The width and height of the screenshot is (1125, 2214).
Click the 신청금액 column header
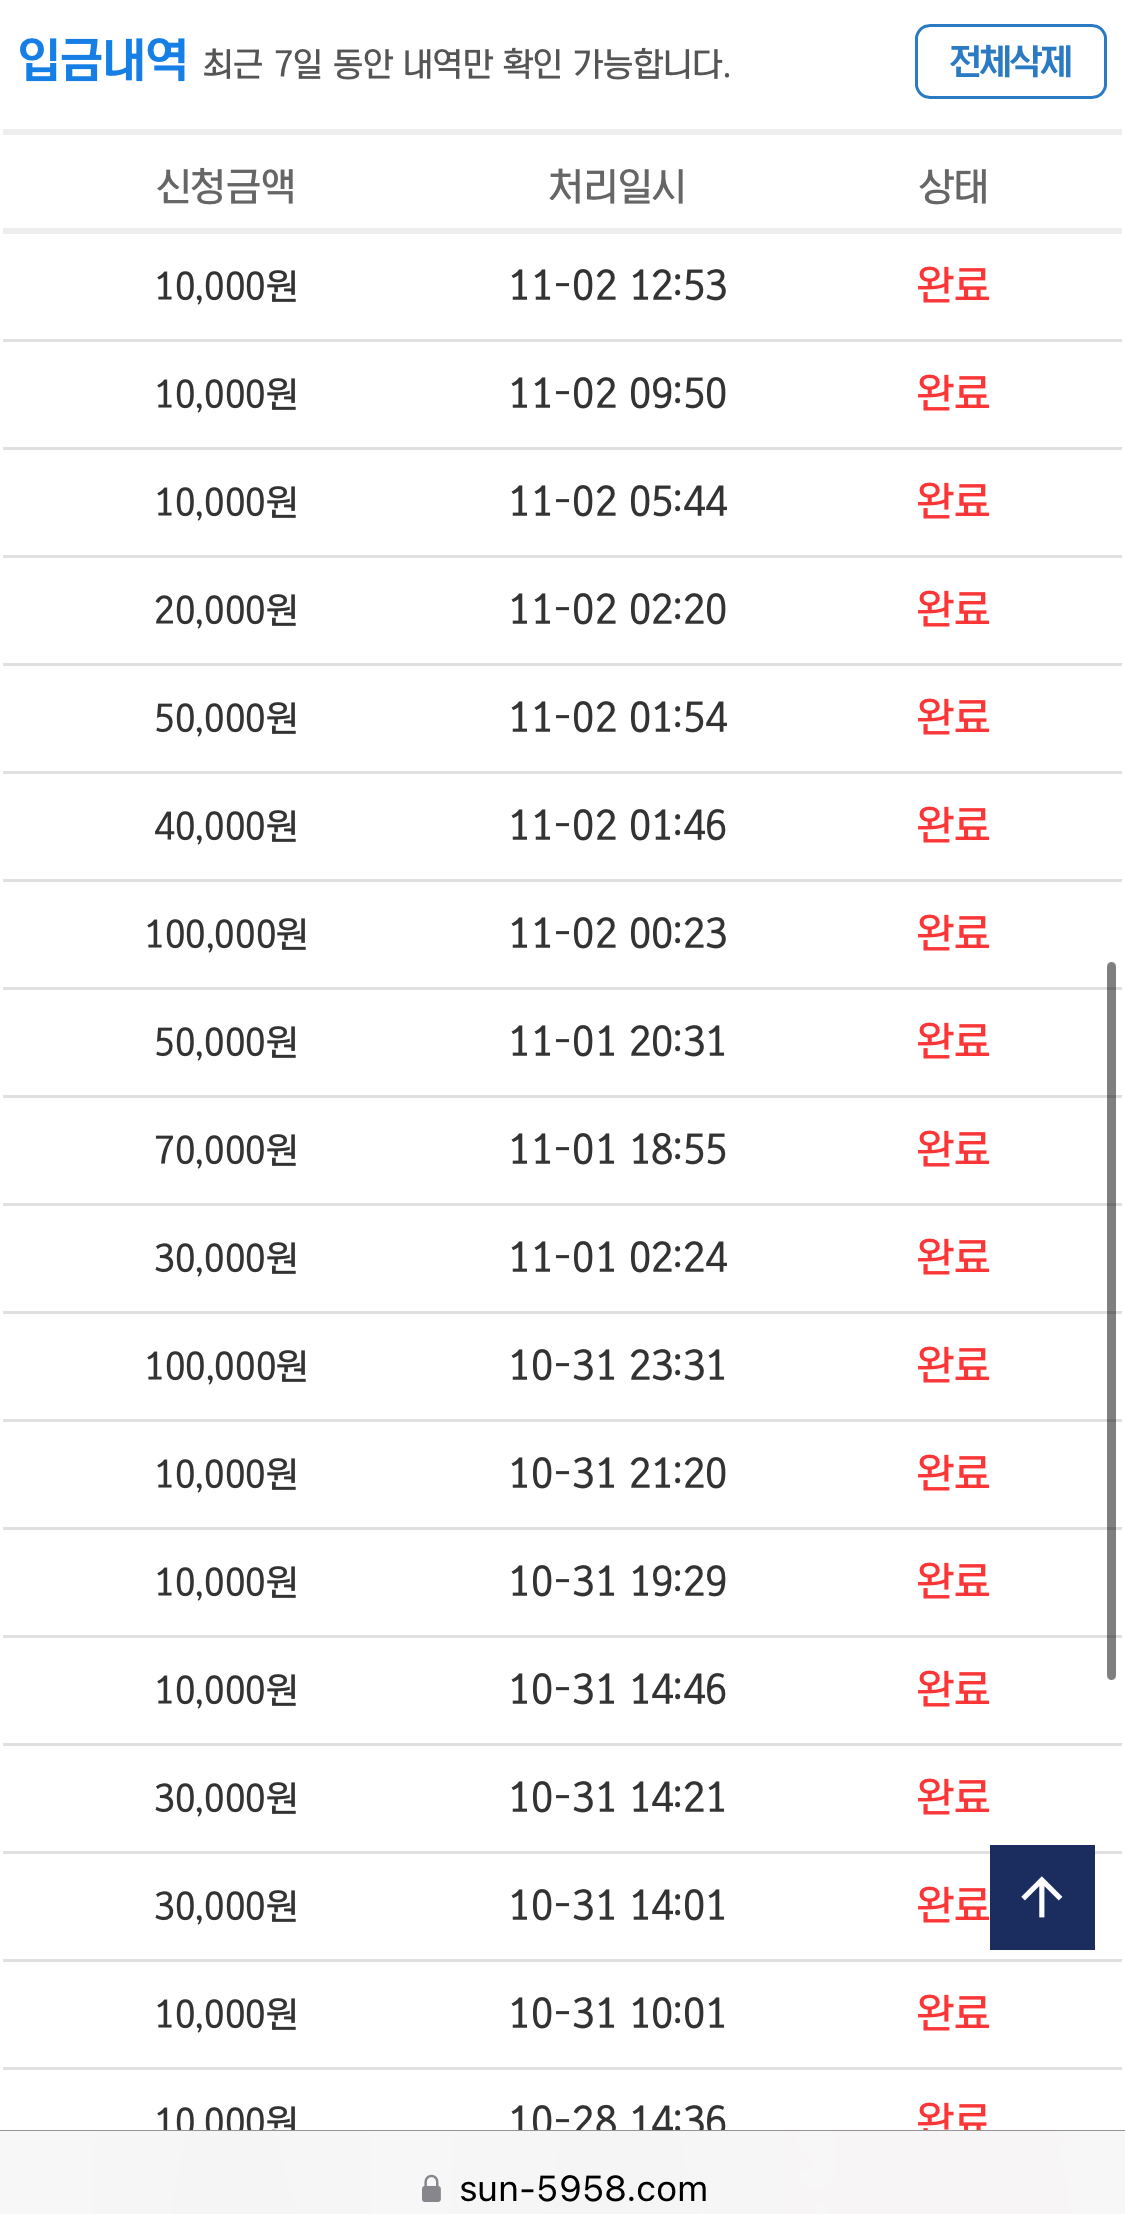[x=226, y=186]
